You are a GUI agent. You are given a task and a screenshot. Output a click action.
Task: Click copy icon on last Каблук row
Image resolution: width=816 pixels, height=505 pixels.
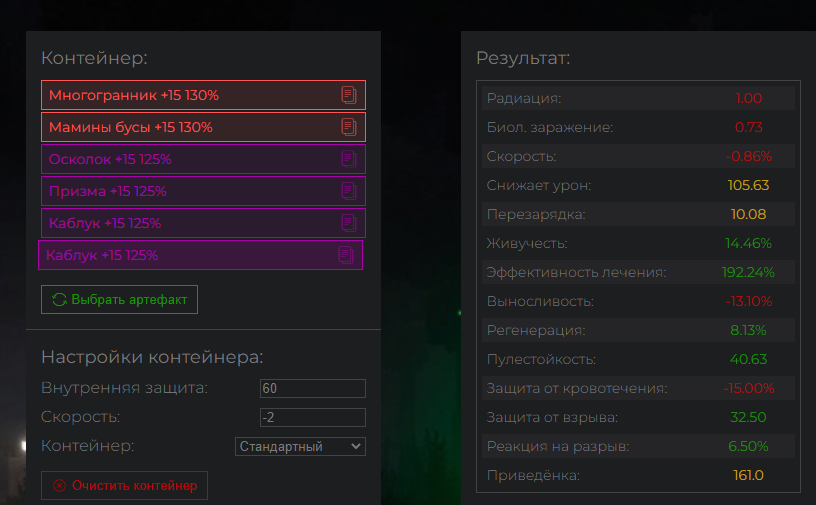point(346,255)
